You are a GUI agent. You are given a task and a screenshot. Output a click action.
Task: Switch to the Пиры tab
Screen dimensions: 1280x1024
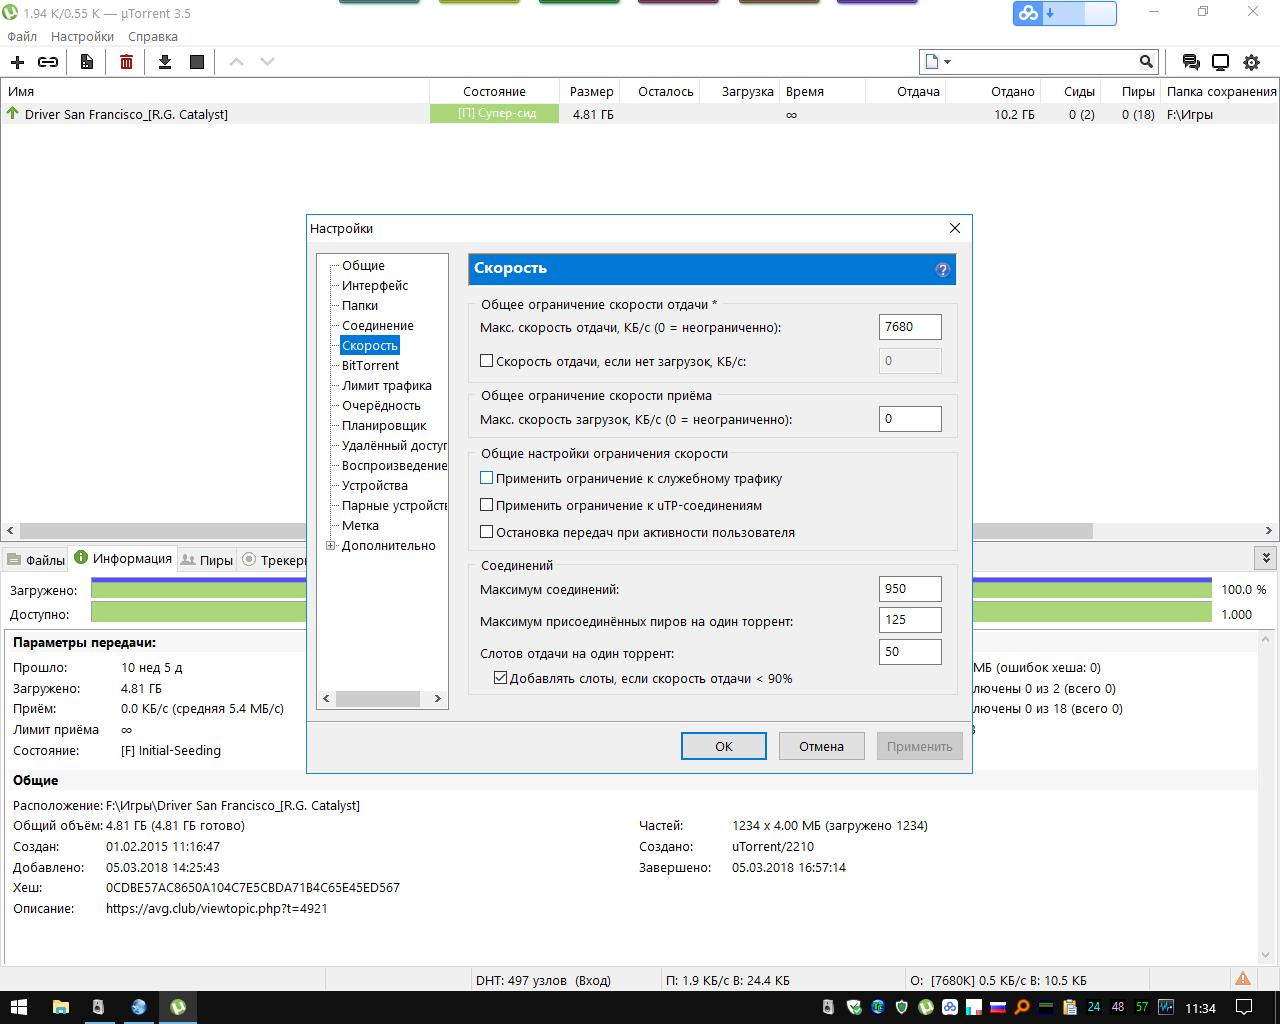tap(206, 560)
